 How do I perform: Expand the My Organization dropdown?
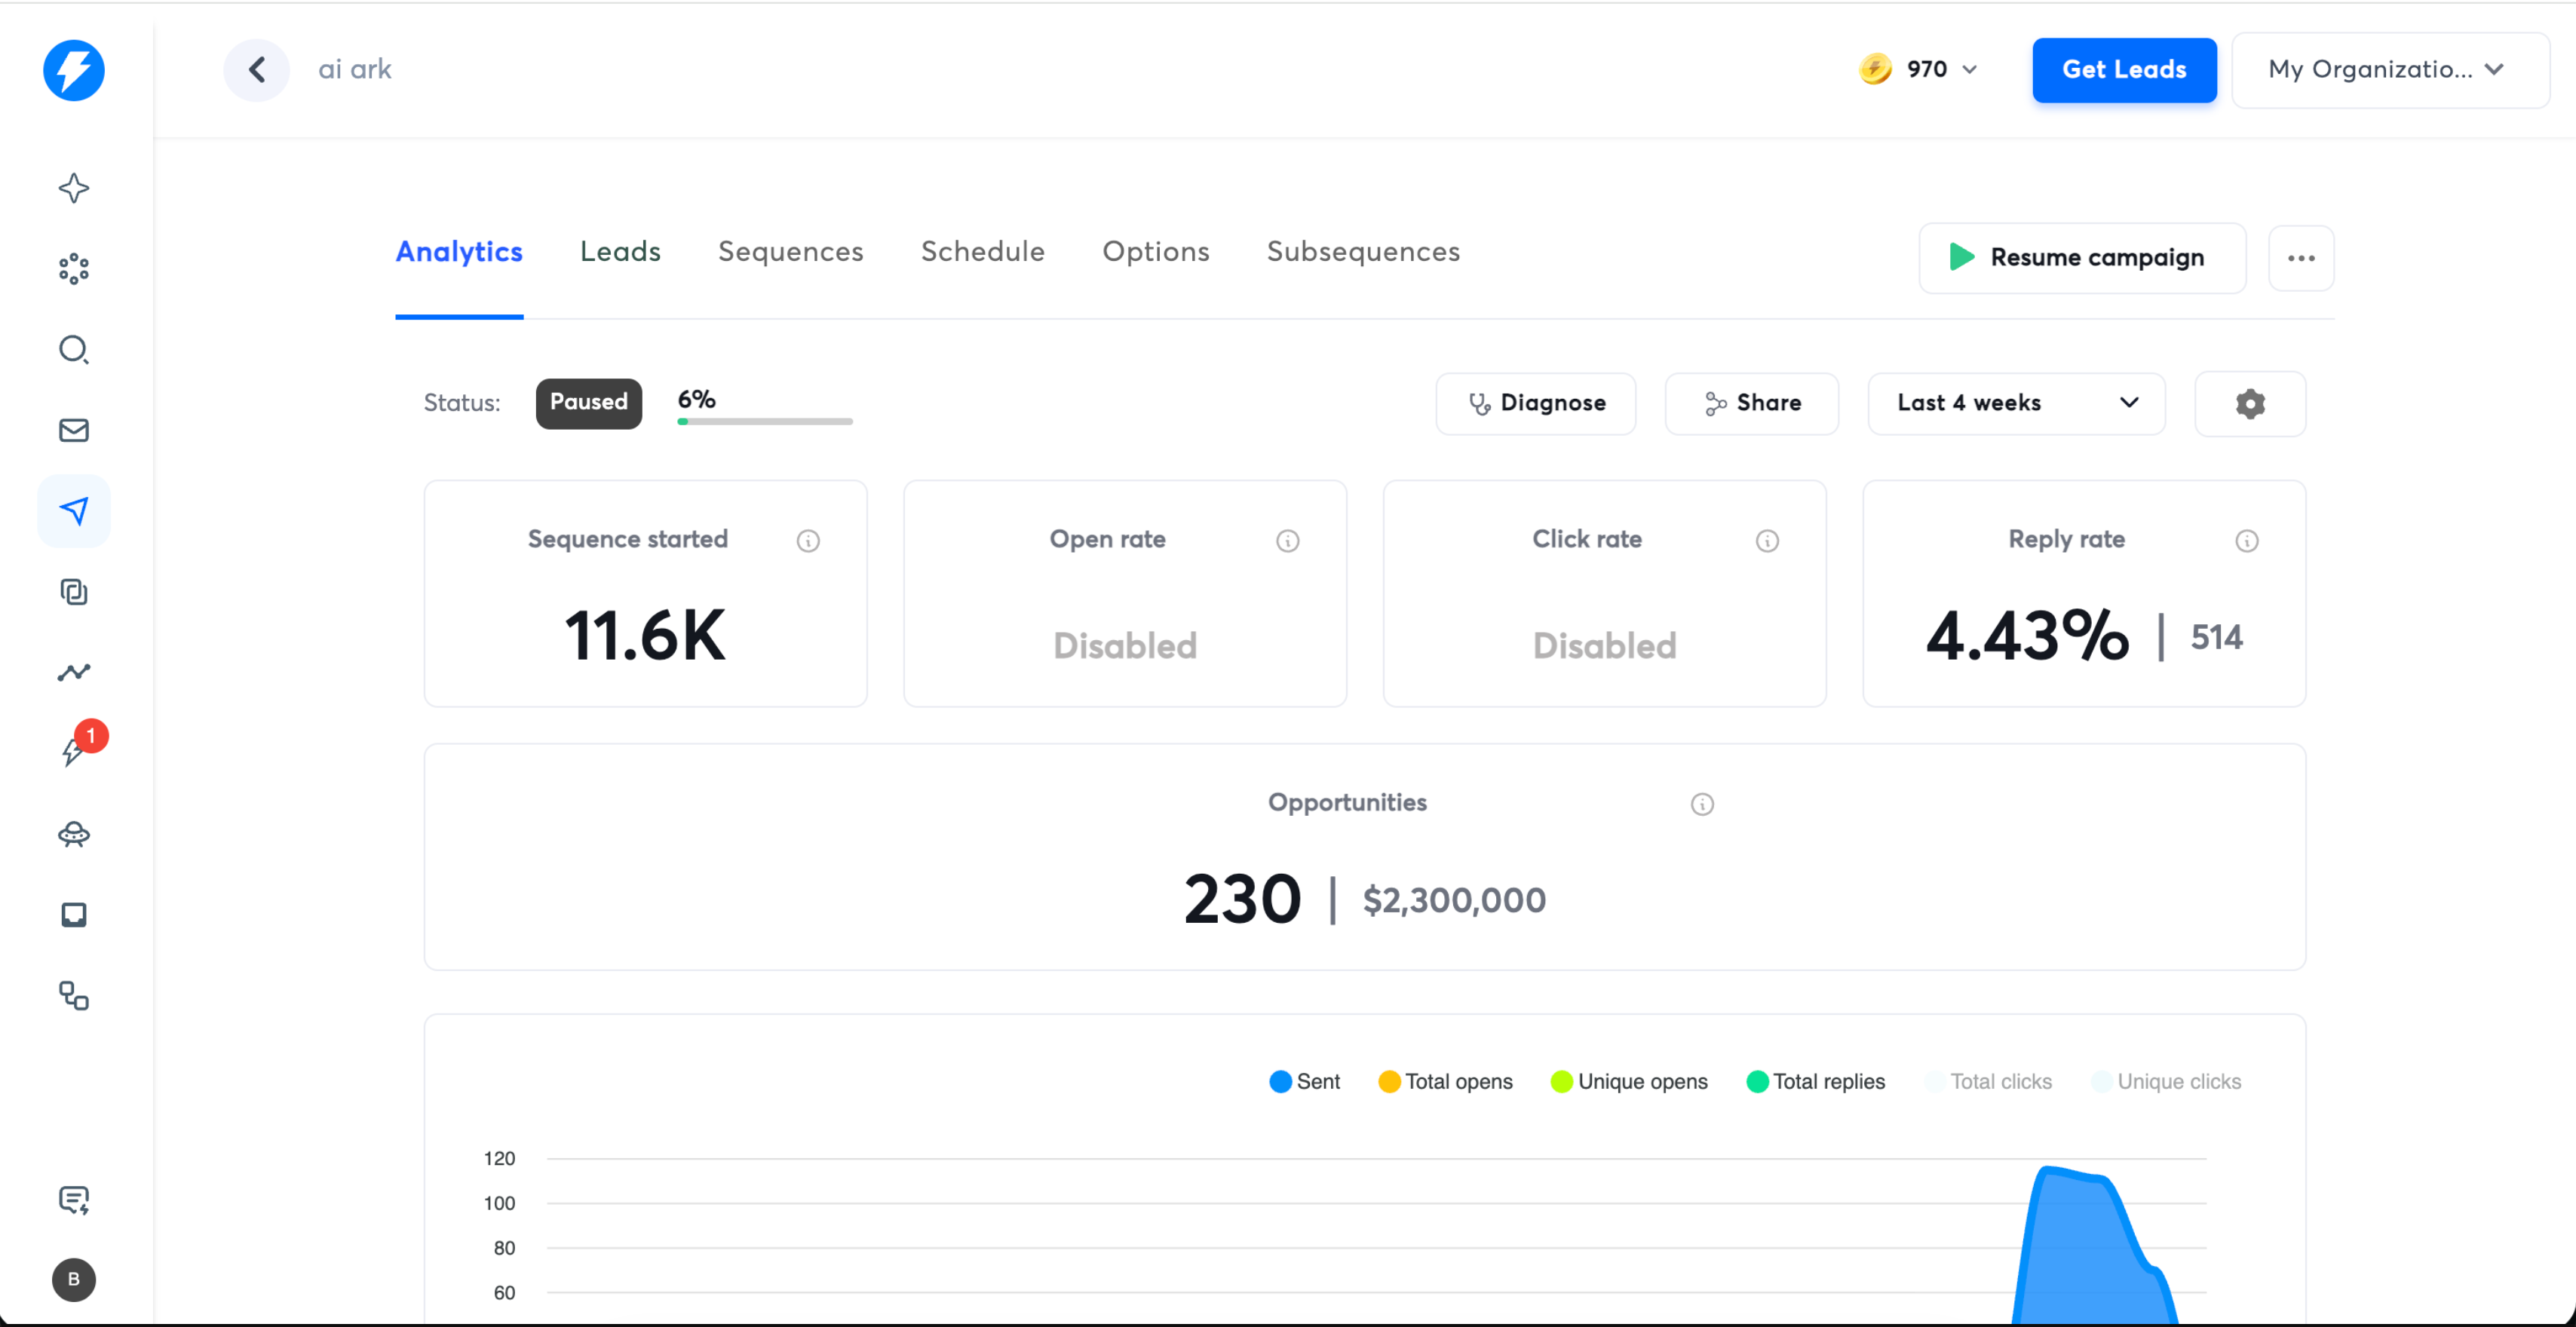click(x=2390, y=70)
